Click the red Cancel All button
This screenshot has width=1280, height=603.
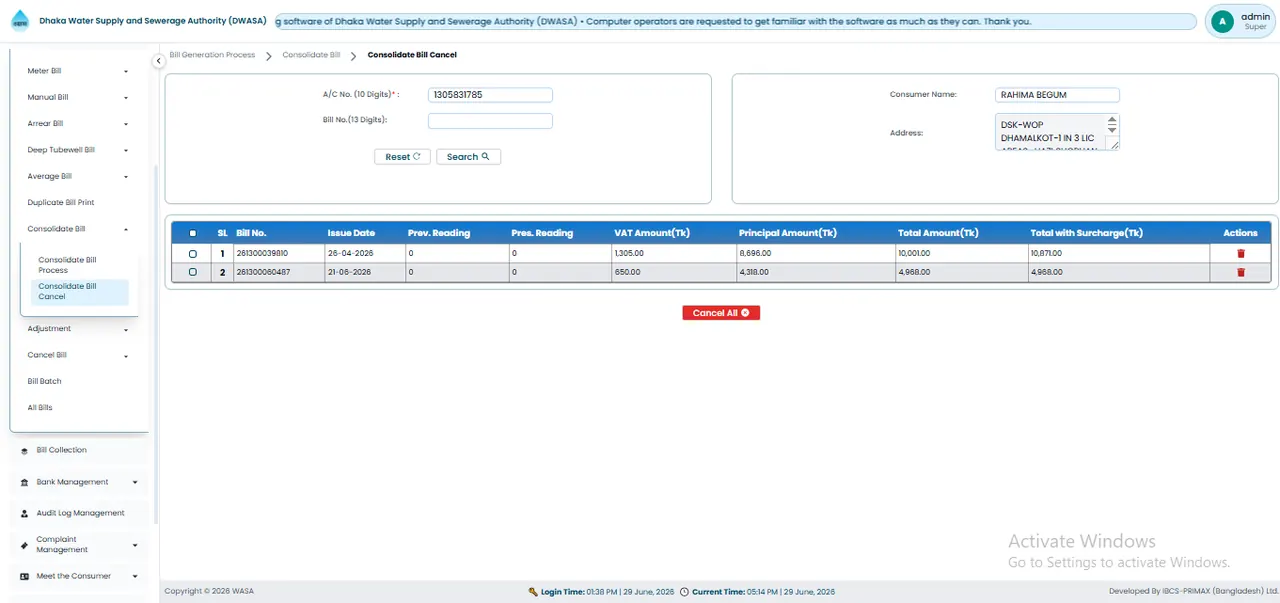pyautogui.click(x=722, y=313)
